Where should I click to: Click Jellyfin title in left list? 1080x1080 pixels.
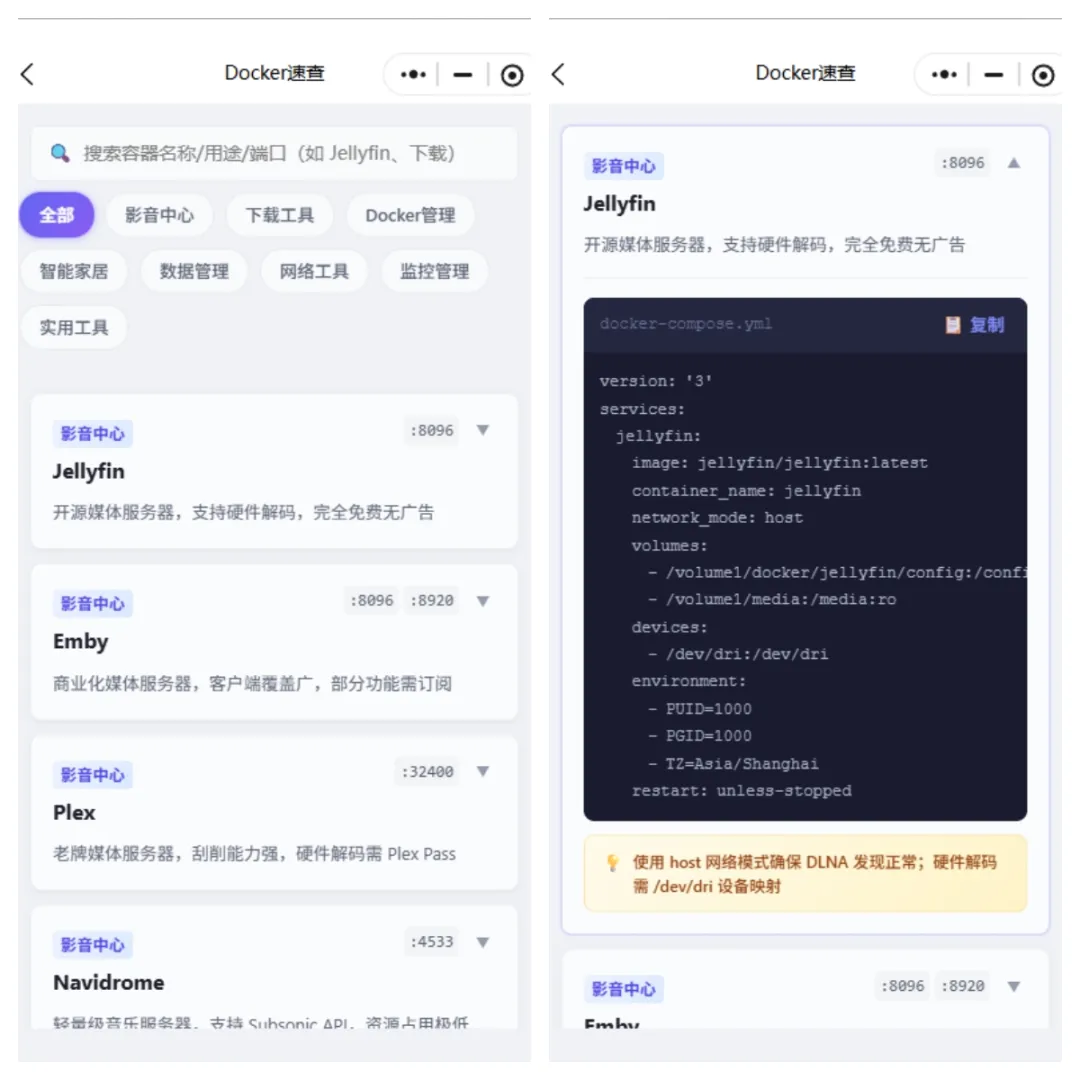[89, 472]
